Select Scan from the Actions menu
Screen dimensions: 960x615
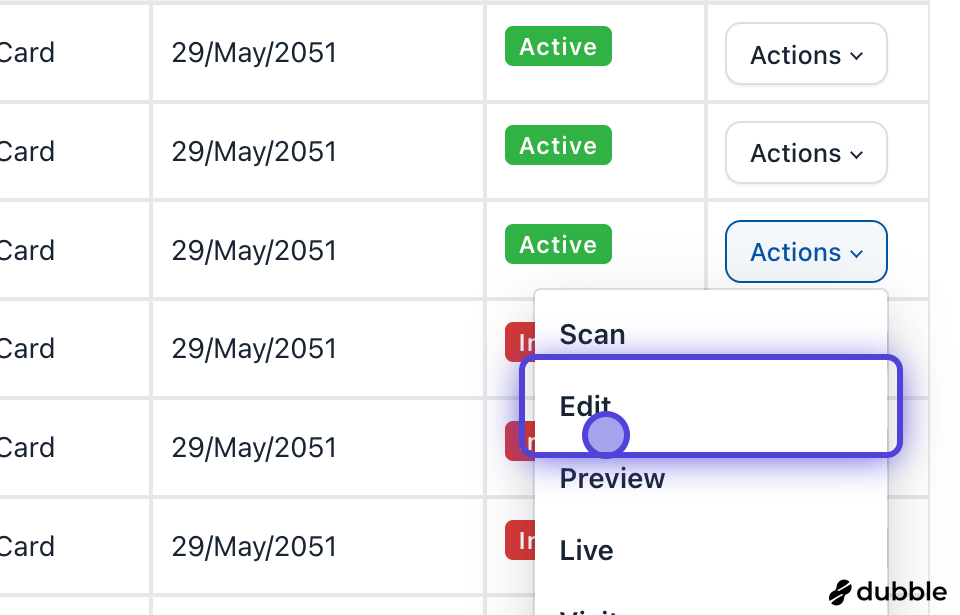pos(593,334)
